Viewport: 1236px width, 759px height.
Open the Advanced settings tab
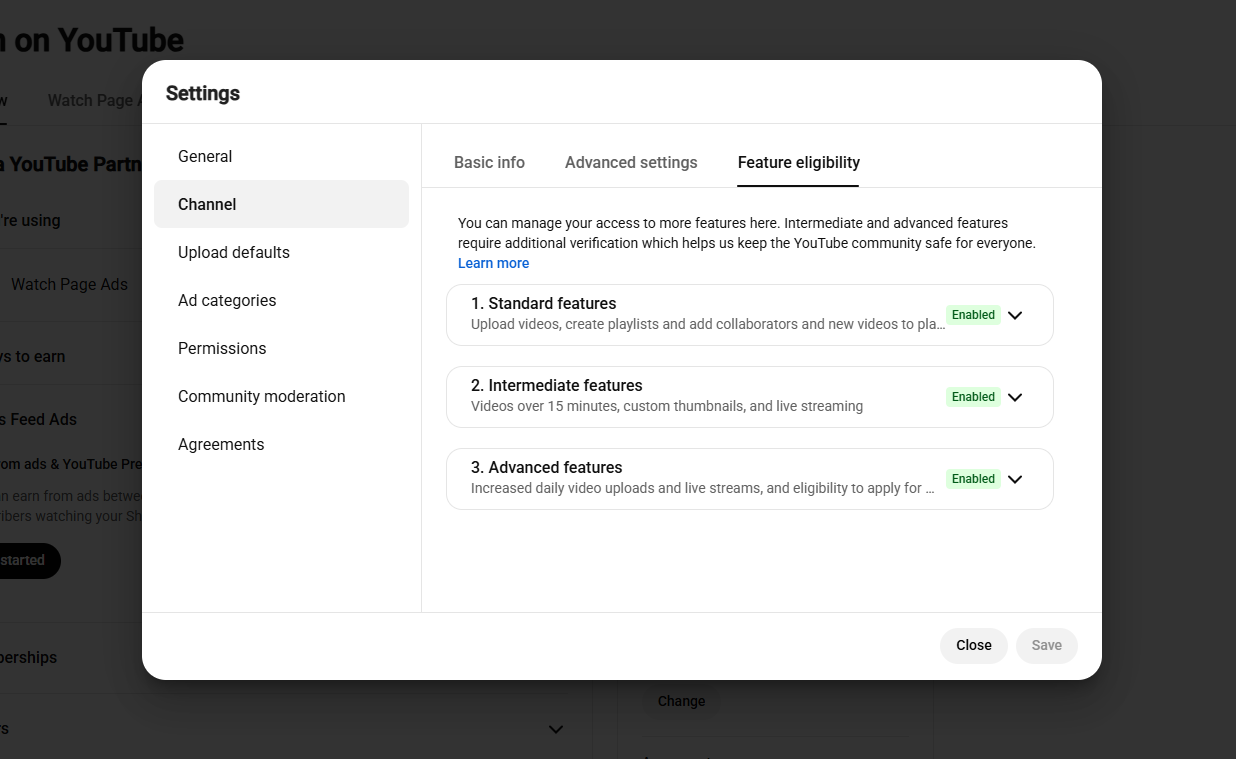point(631,162)
